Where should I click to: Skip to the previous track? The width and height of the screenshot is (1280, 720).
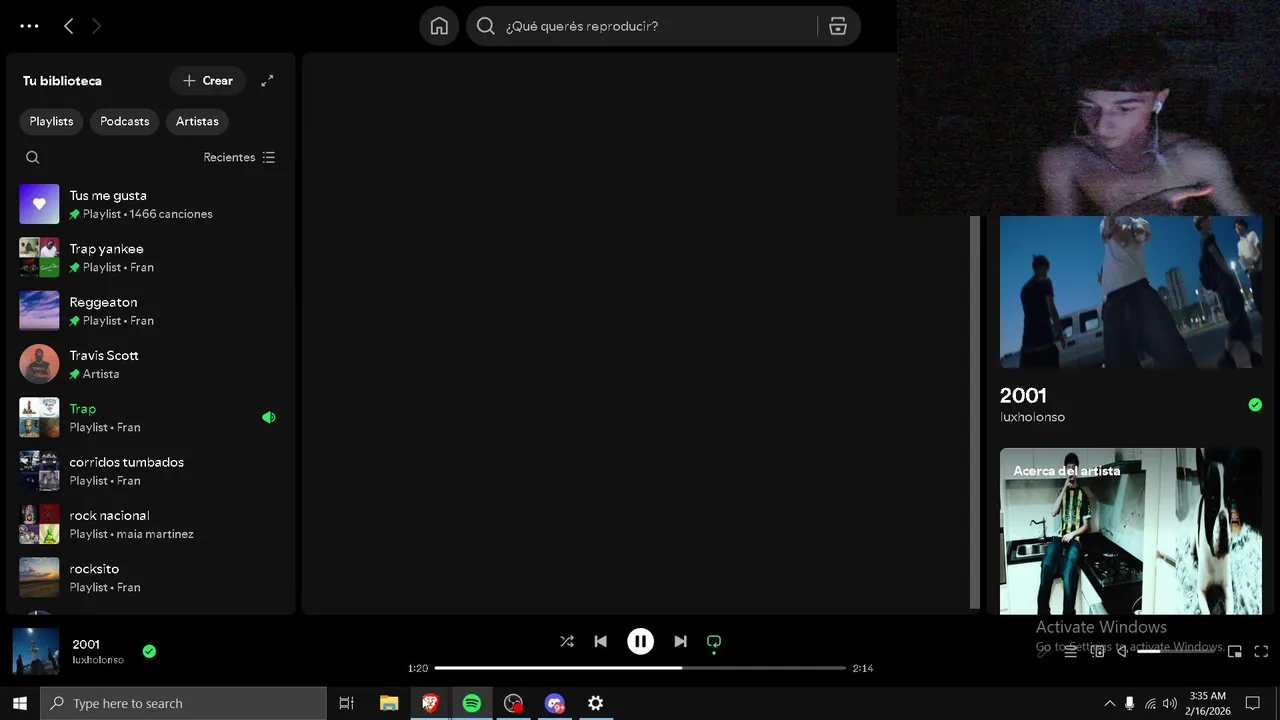[x=600, y=641]
